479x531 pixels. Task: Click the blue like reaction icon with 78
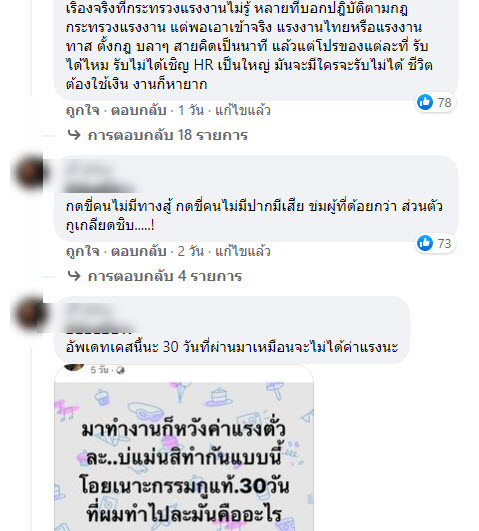[425, 102]
